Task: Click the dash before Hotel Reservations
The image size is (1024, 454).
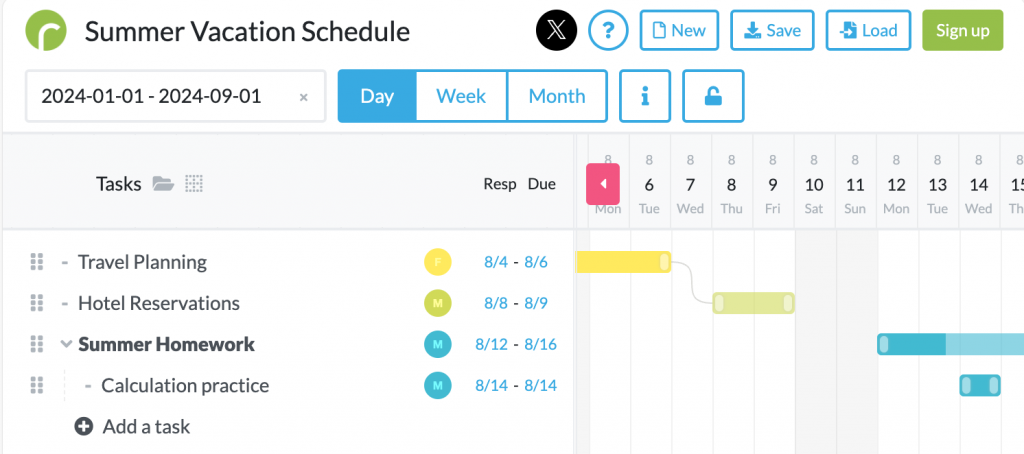Action: [65, 303]
